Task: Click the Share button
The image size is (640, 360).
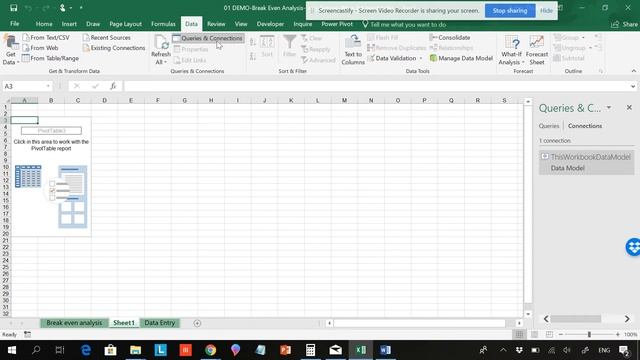Action: [625, 24]
